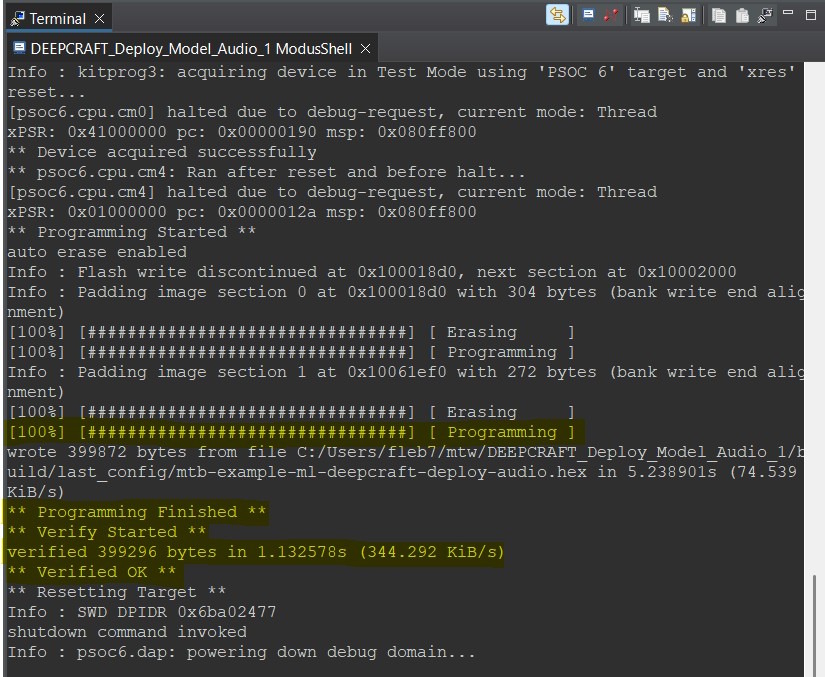Screen dimensions: 825x677
Task: Click the '** Verified OK **' line
Action: coord(92,572)
